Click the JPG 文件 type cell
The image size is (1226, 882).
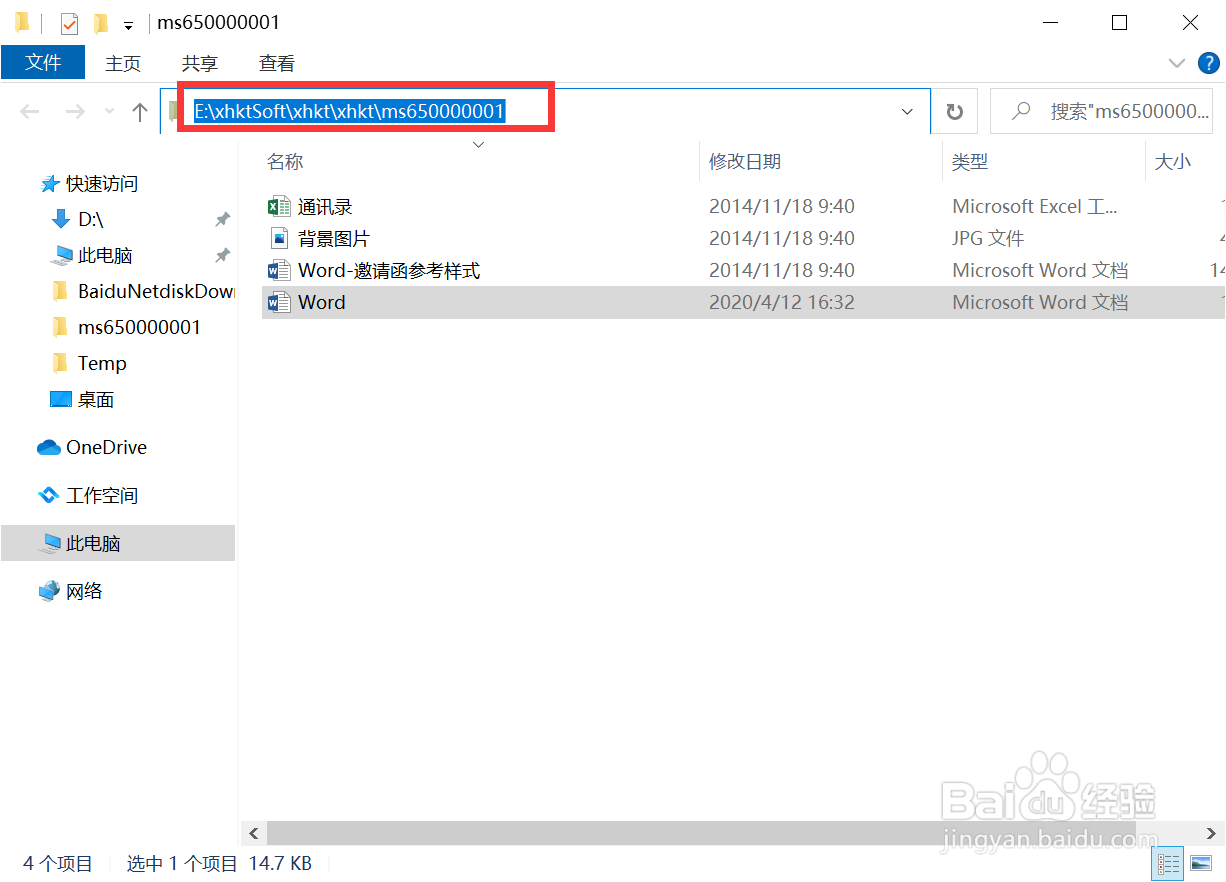point(988,239)
